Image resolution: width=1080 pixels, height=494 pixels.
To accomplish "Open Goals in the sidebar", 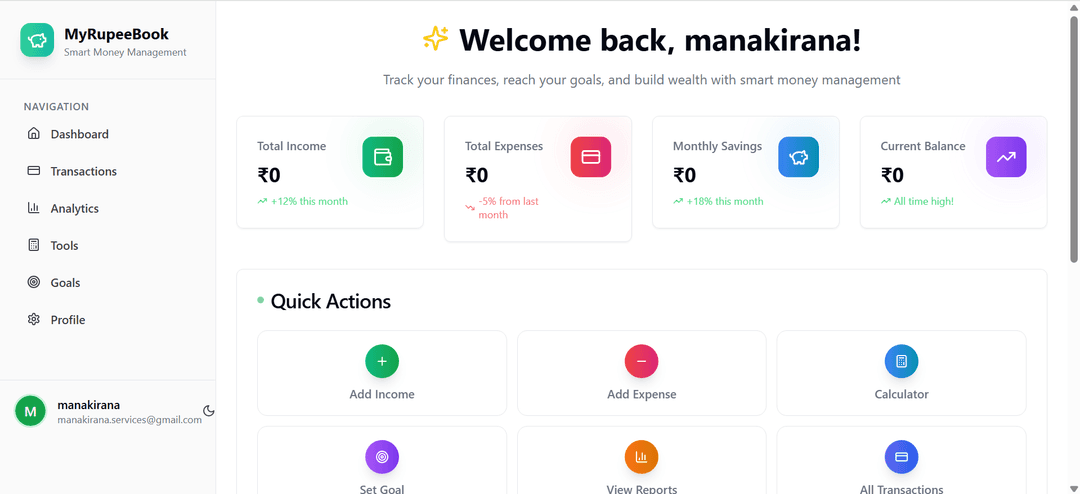I will 65,283.
